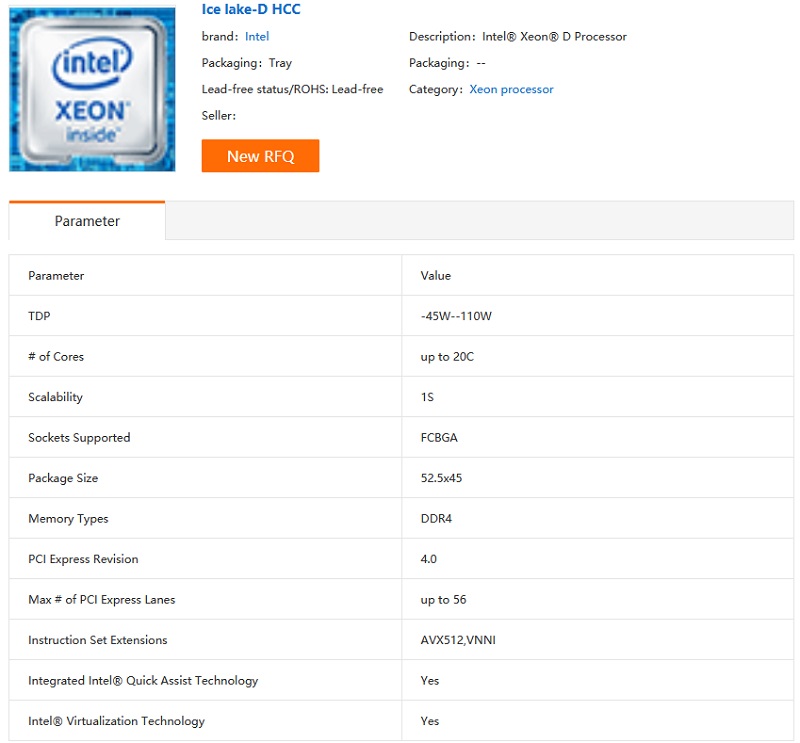This screenshot has width=800, height=743.
Task: Click the Yes value for Quick Assist Technology
Action: point(430,681)
